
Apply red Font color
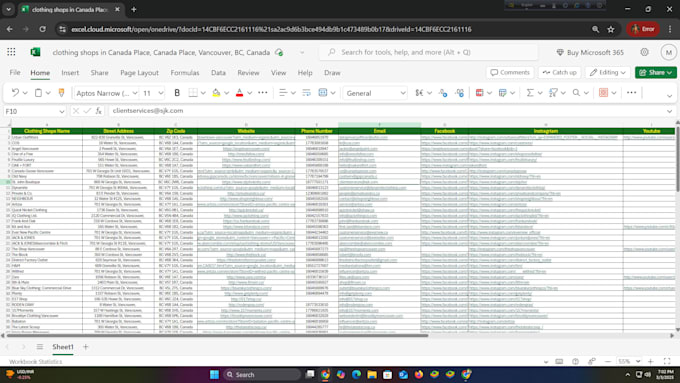[x=239, y=93]
